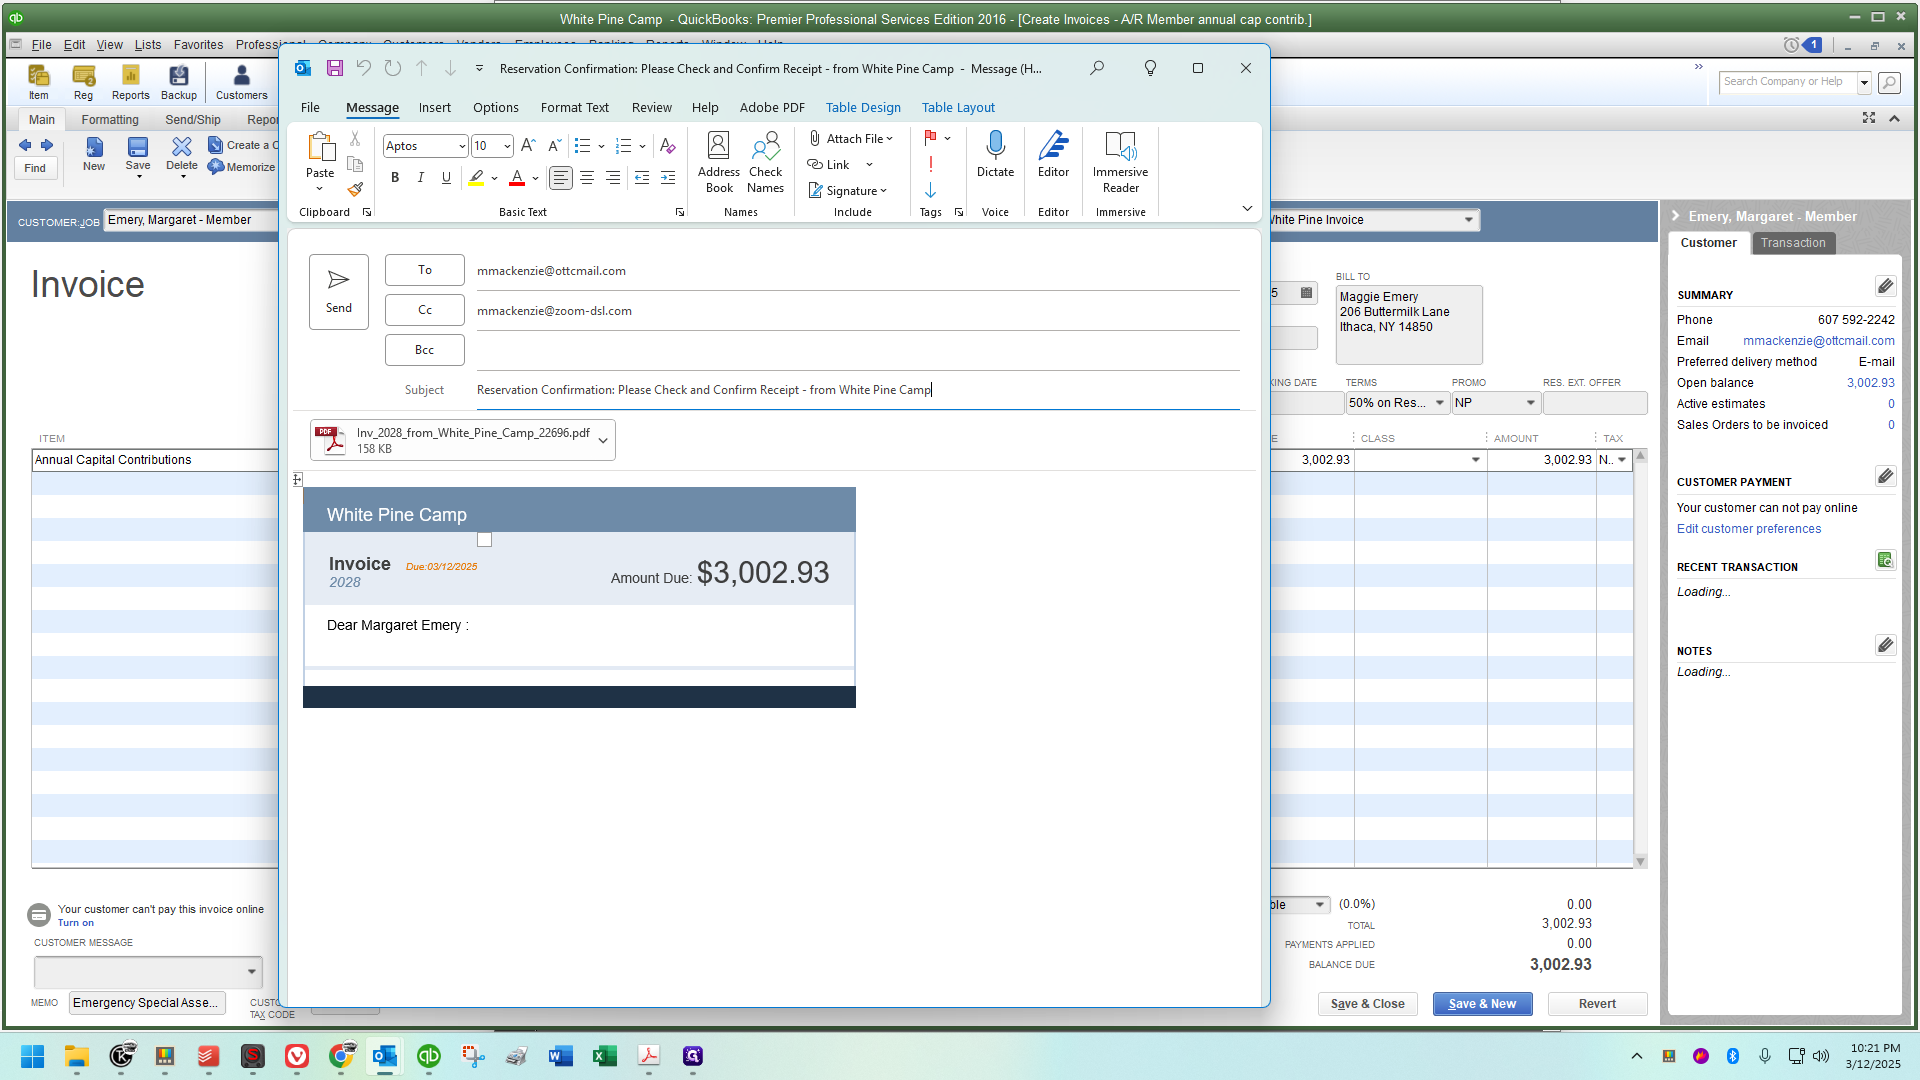Click the Cut scissors icon

(355, 139)
